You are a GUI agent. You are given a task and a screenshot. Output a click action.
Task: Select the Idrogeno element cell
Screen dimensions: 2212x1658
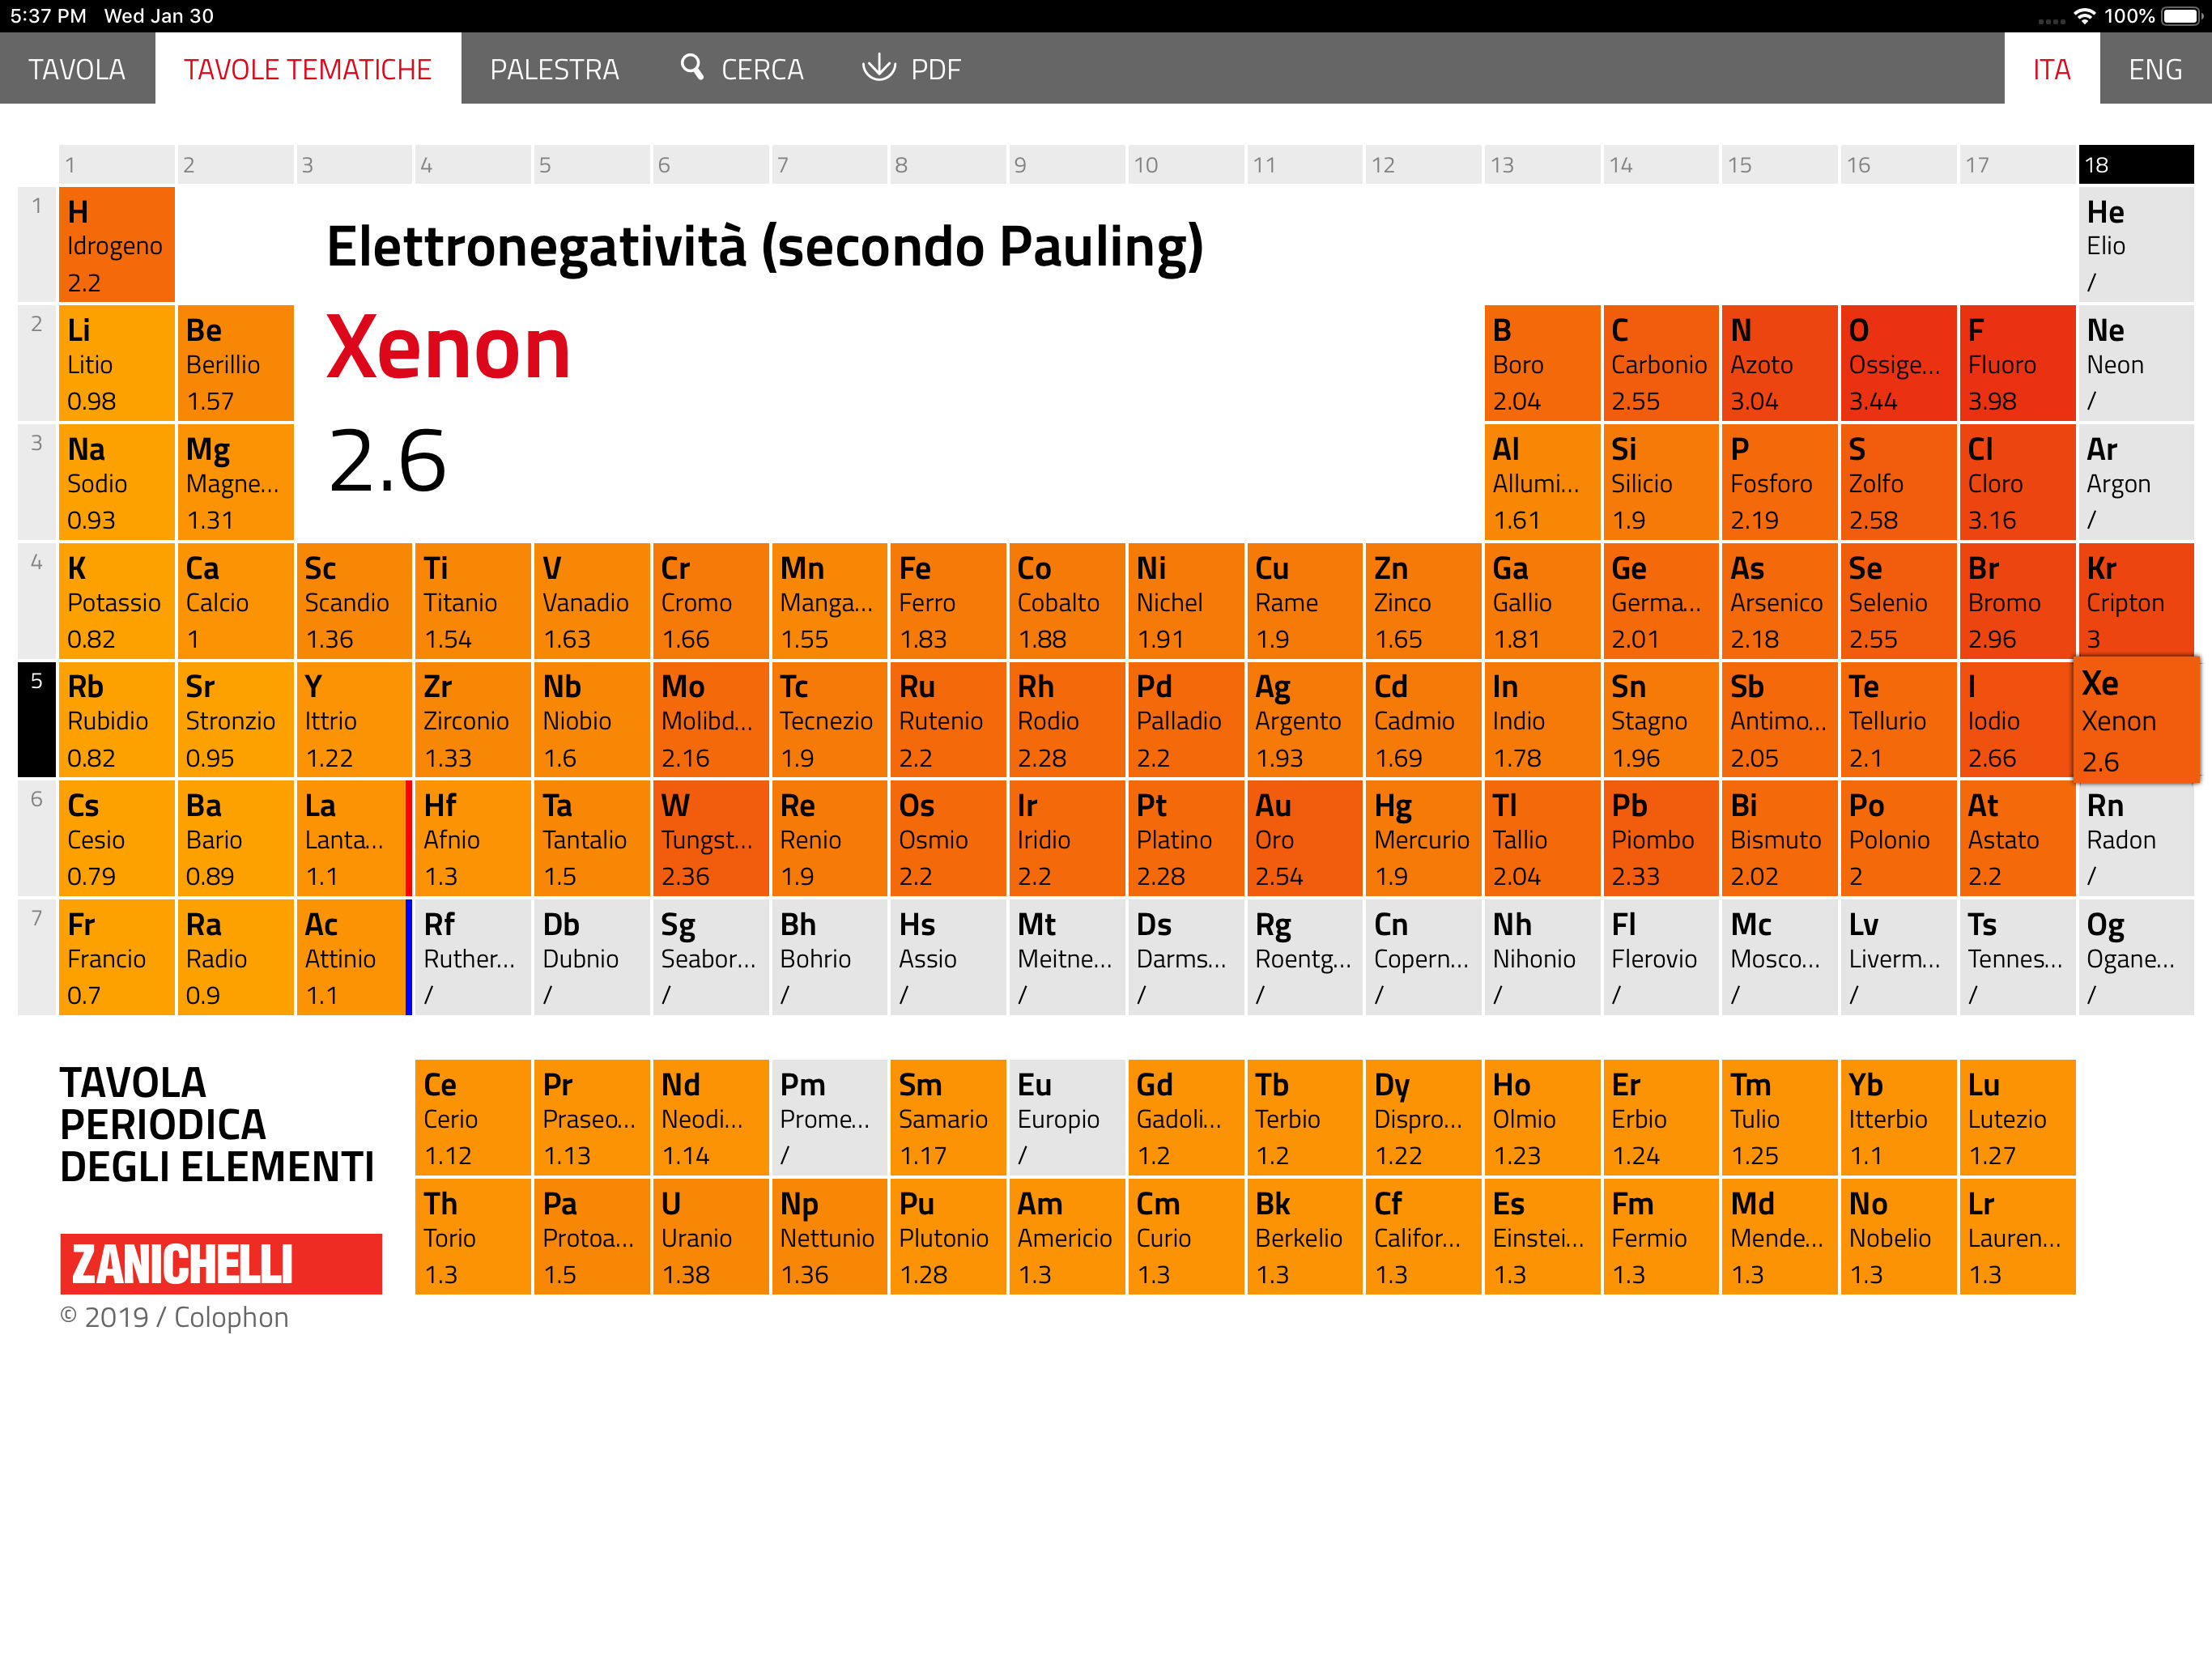click(x=116, y=245)
